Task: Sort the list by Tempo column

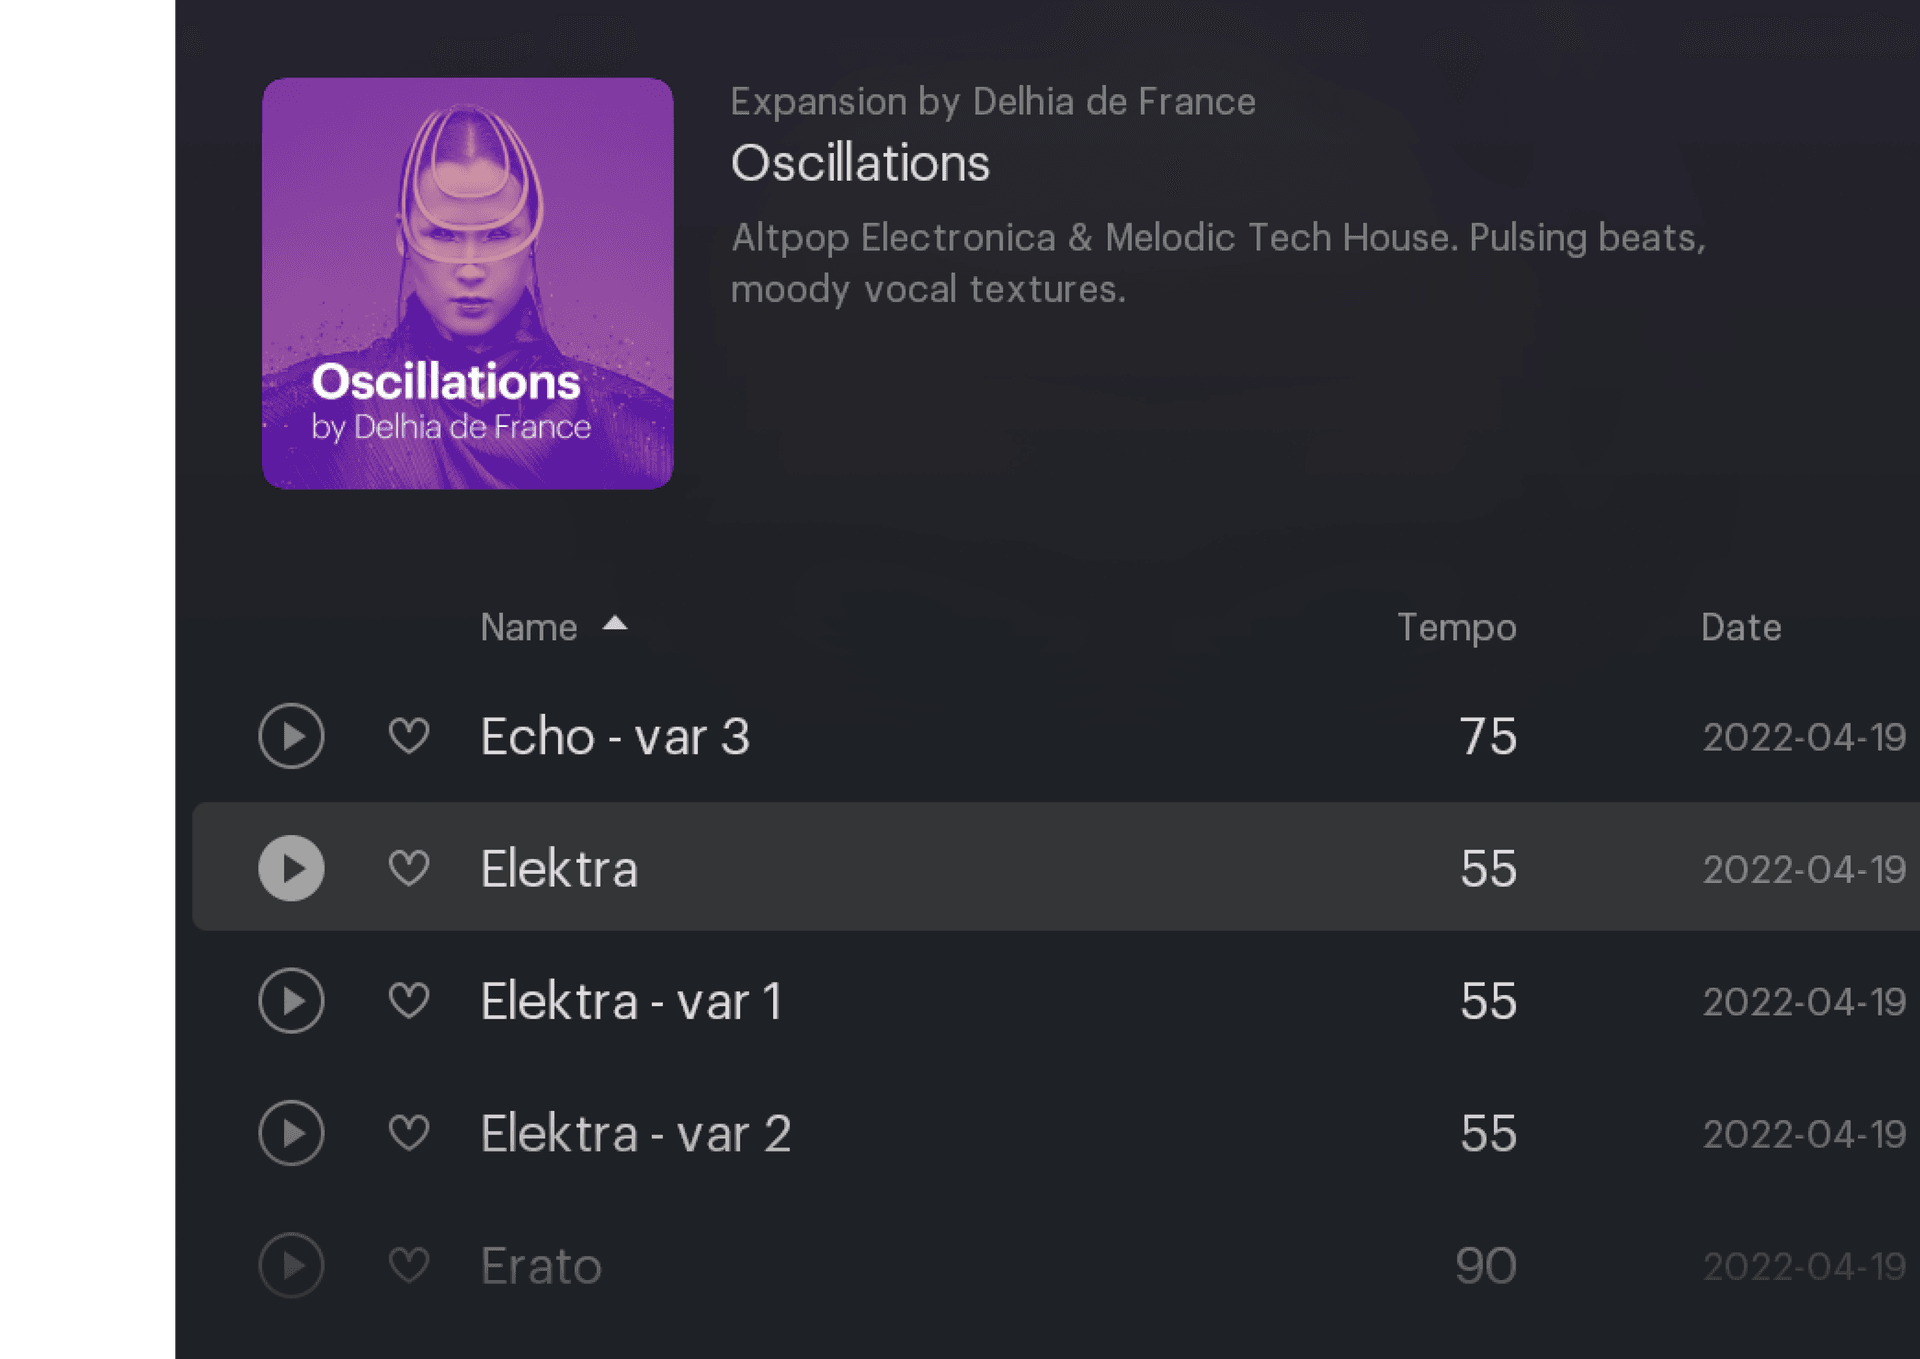Action: (1456, 627)
